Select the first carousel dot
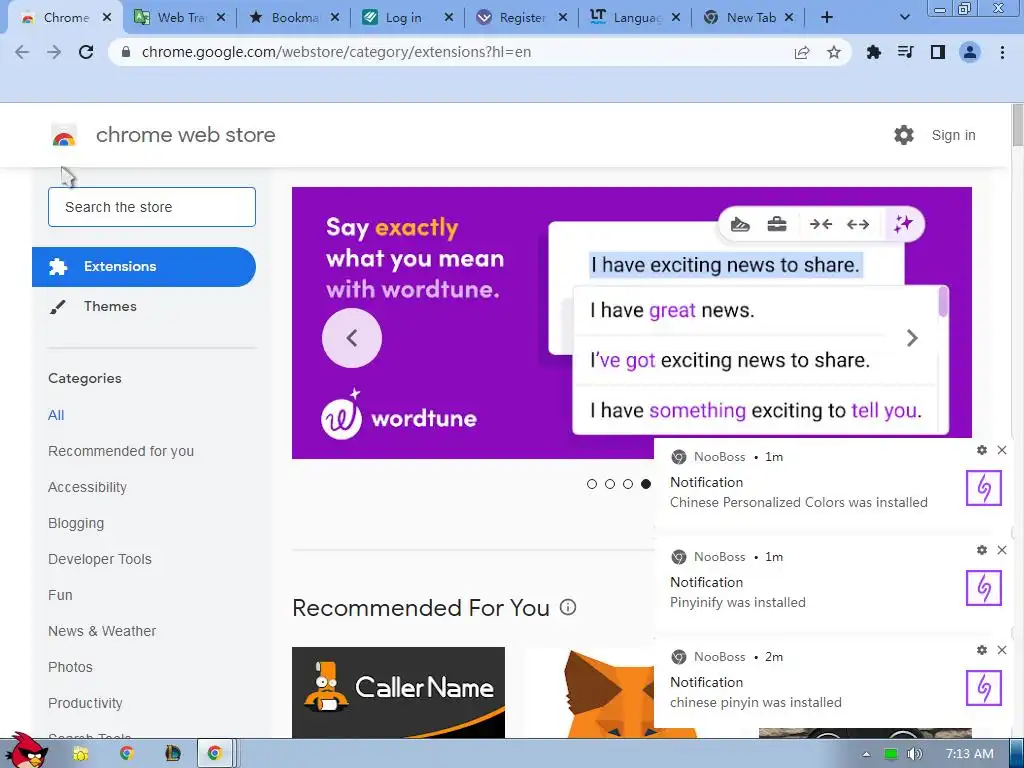Viewport: 1024px width, 768px height. click(592, 484)
